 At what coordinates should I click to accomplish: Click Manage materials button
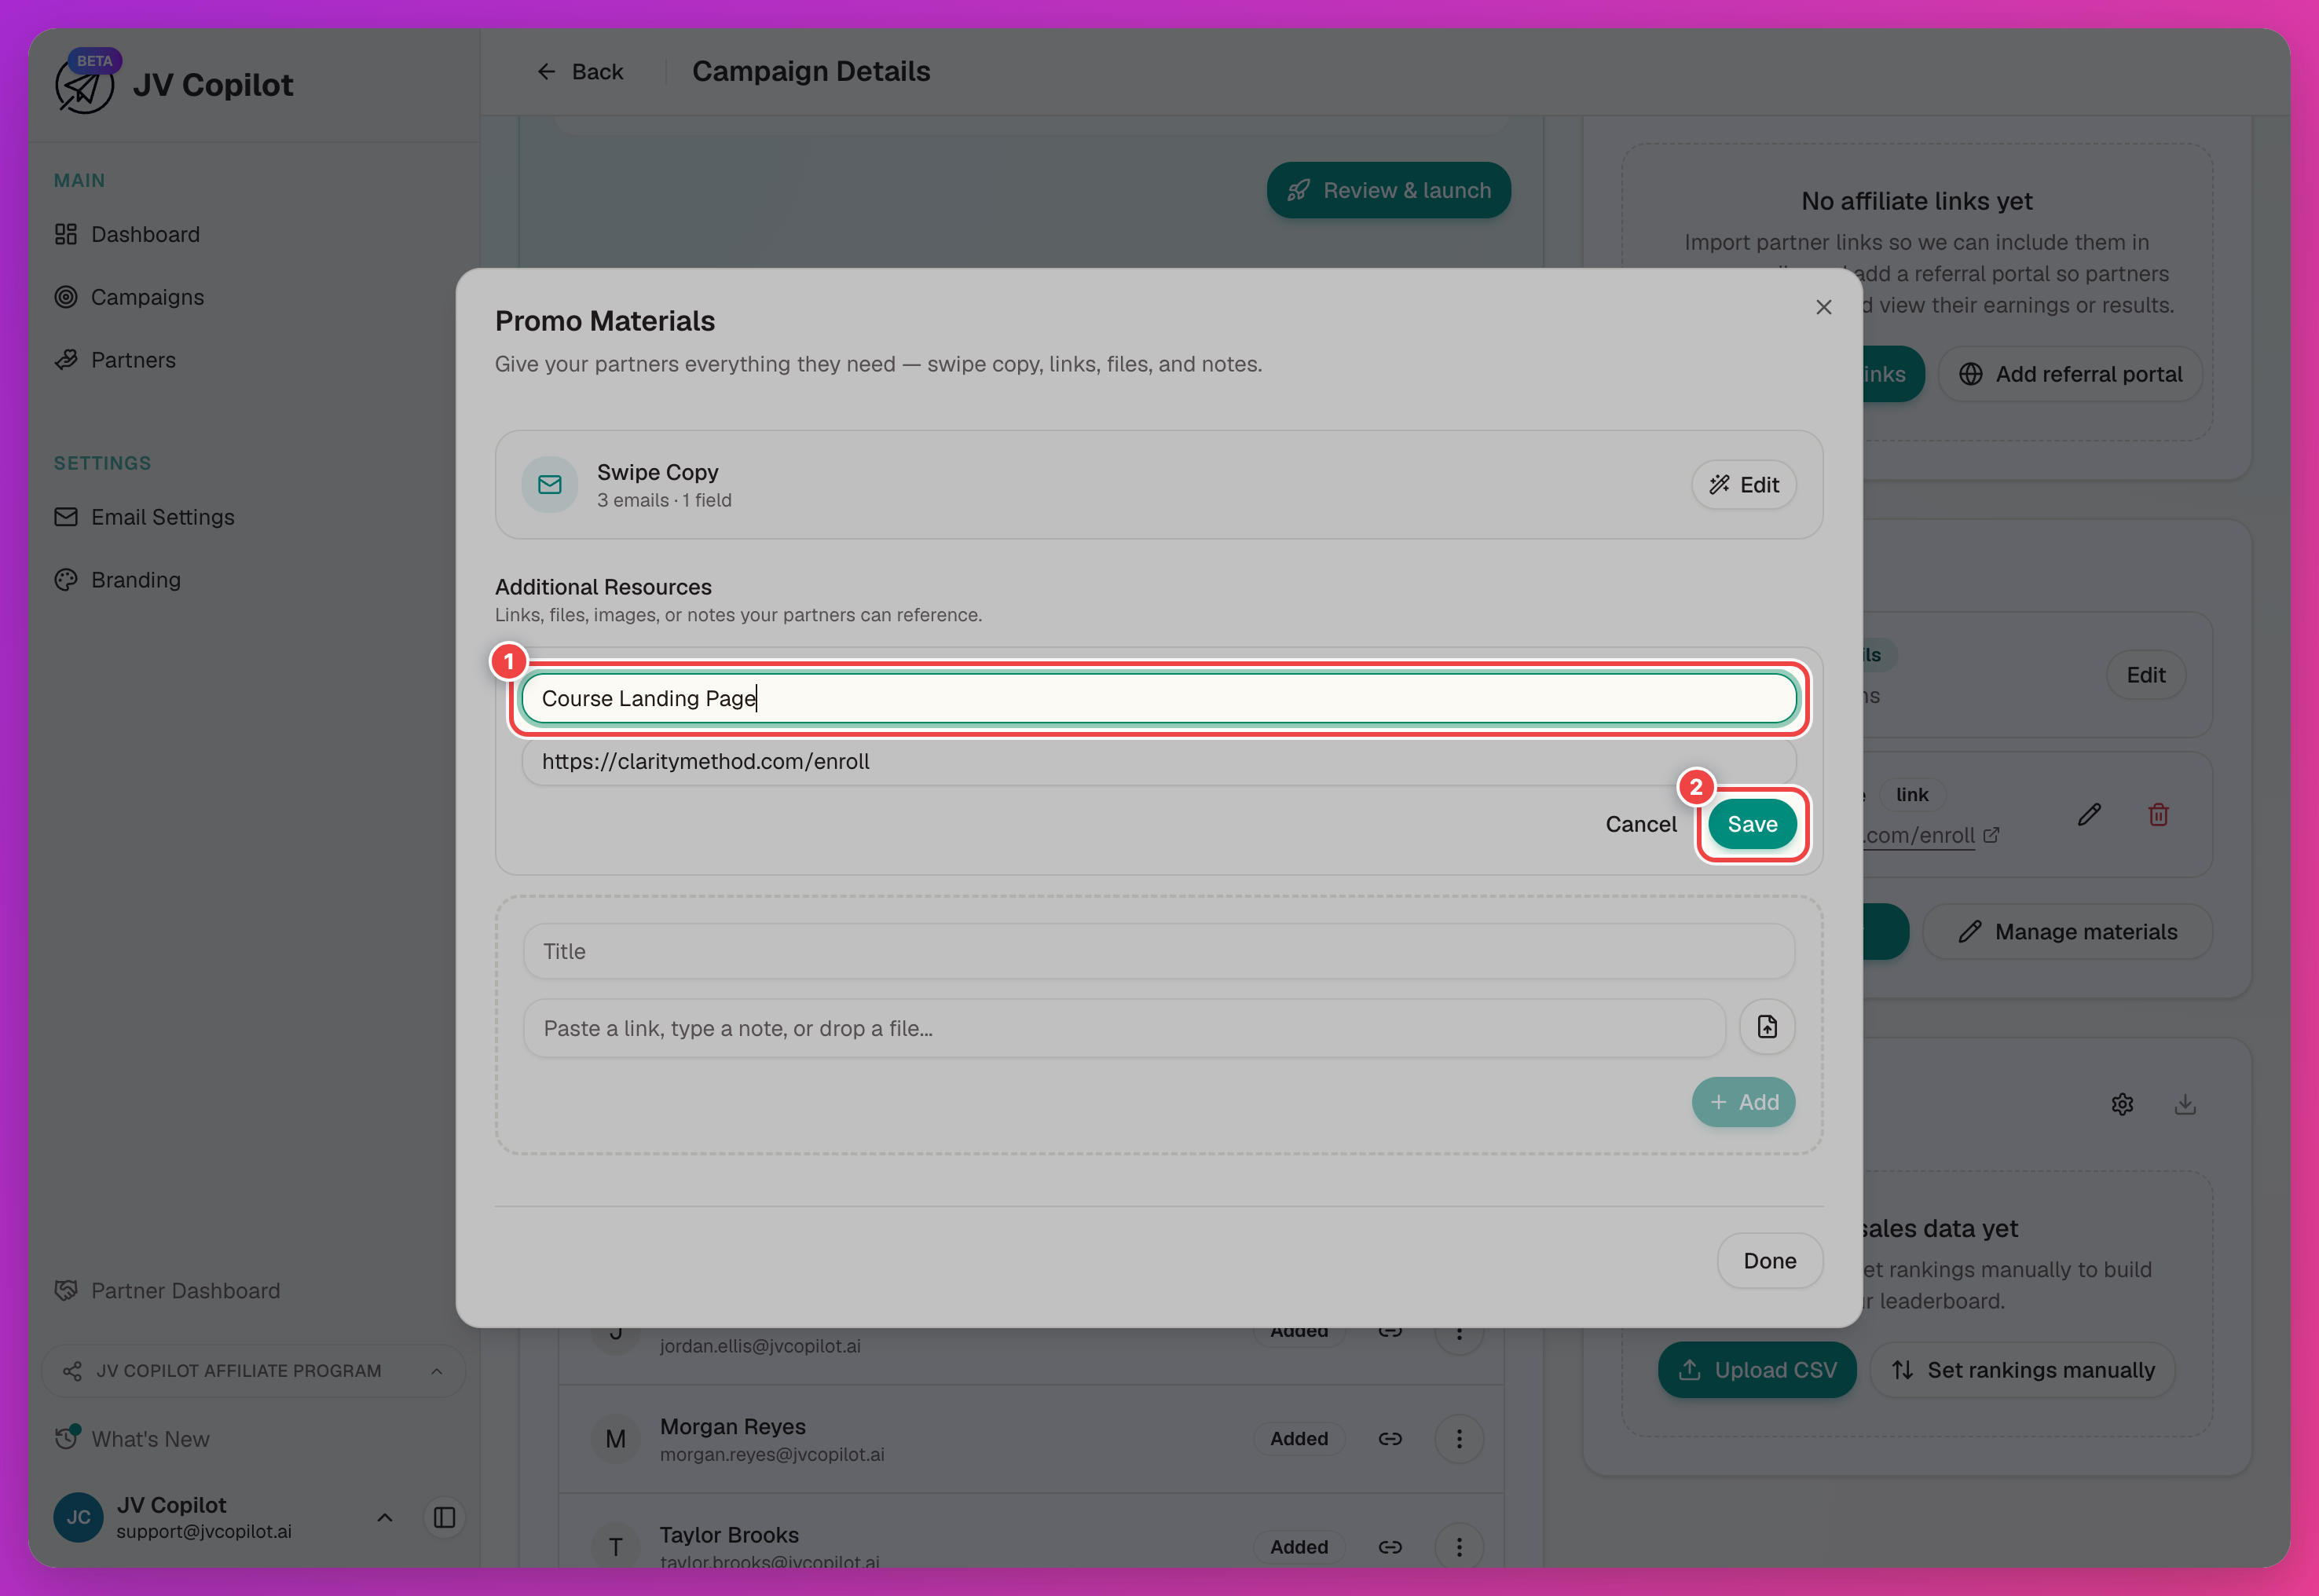pyautogui.click(x=2067, y=932)
